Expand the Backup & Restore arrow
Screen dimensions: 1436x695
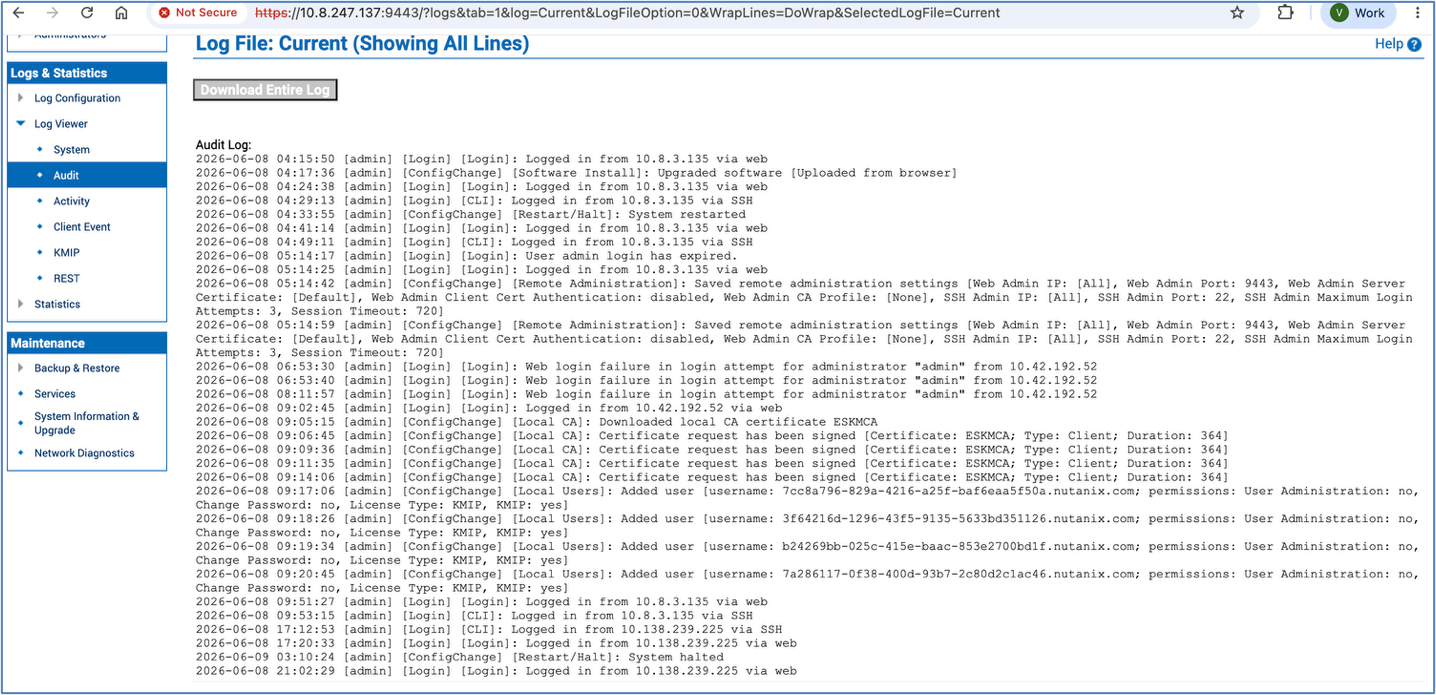click(x=20, y=368)
